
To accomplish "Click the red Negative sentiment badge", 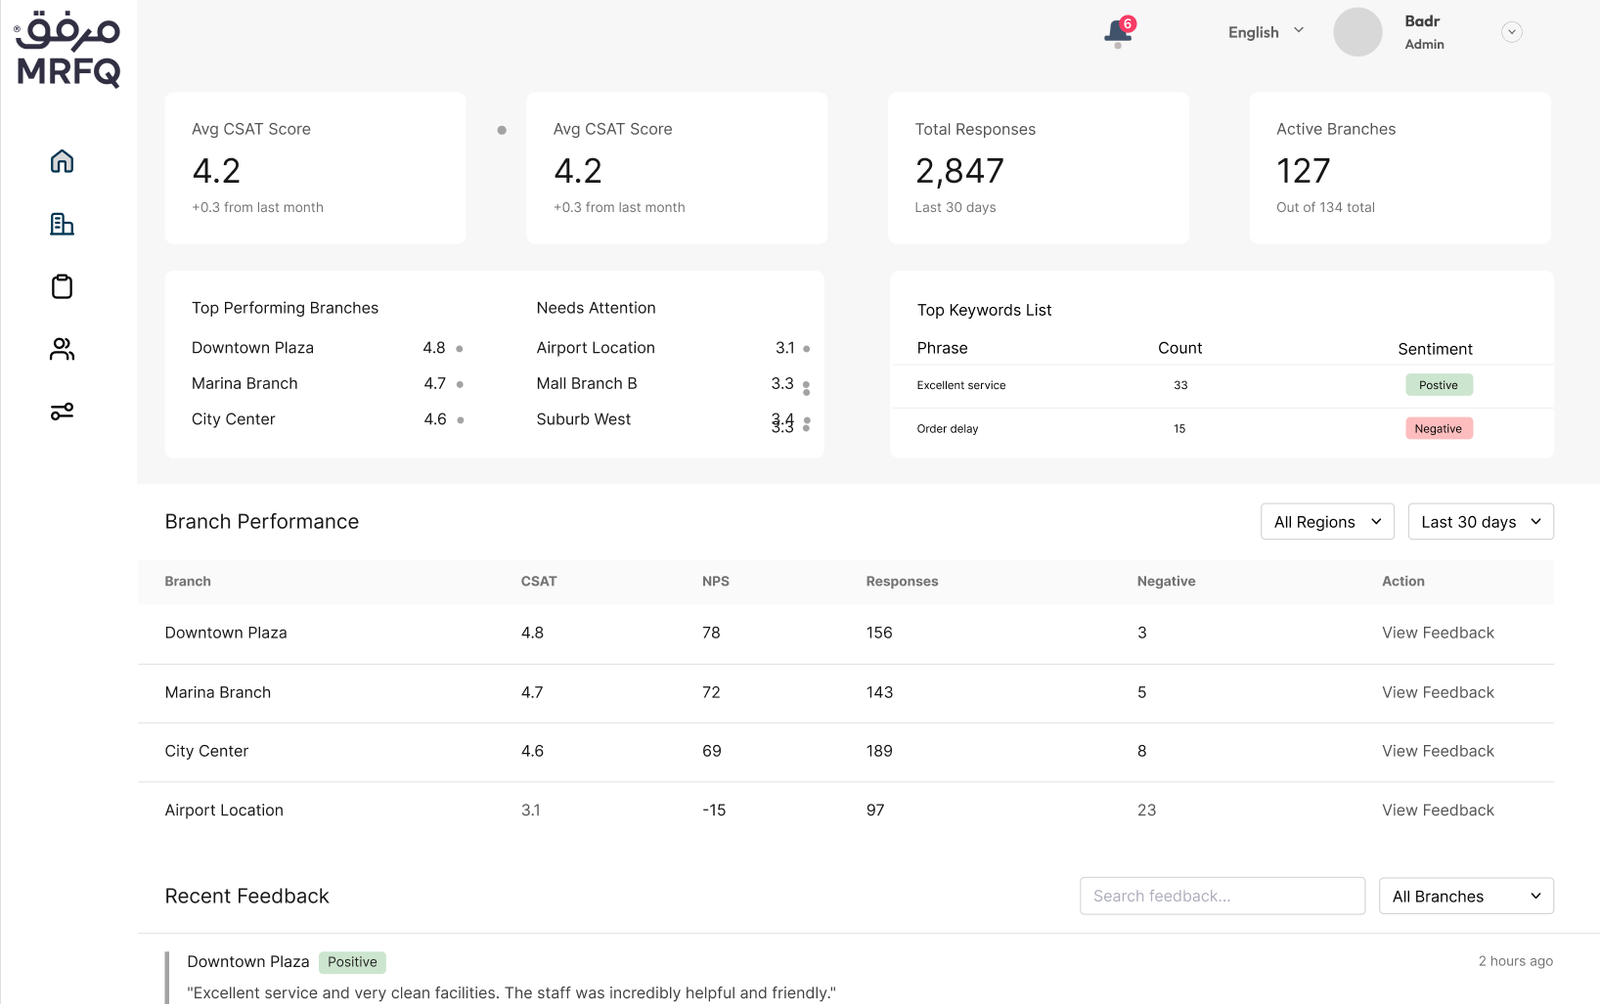I will (1438, 429).
